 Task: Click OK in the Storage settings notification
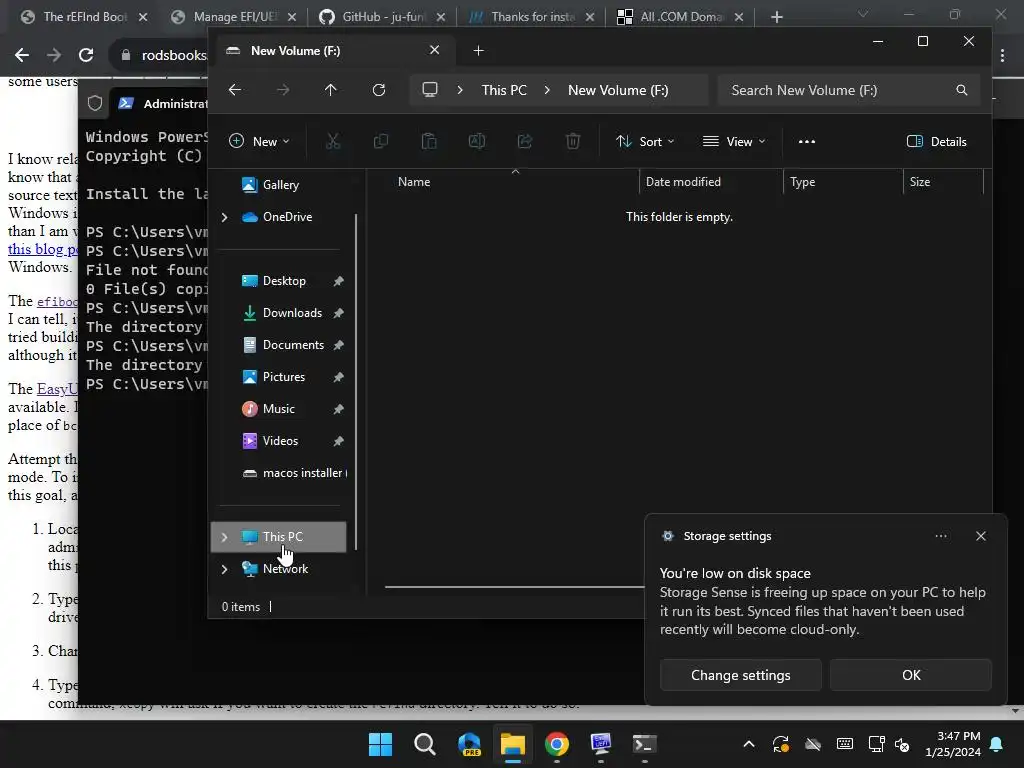pyautogui.click(x=911, y=675)
